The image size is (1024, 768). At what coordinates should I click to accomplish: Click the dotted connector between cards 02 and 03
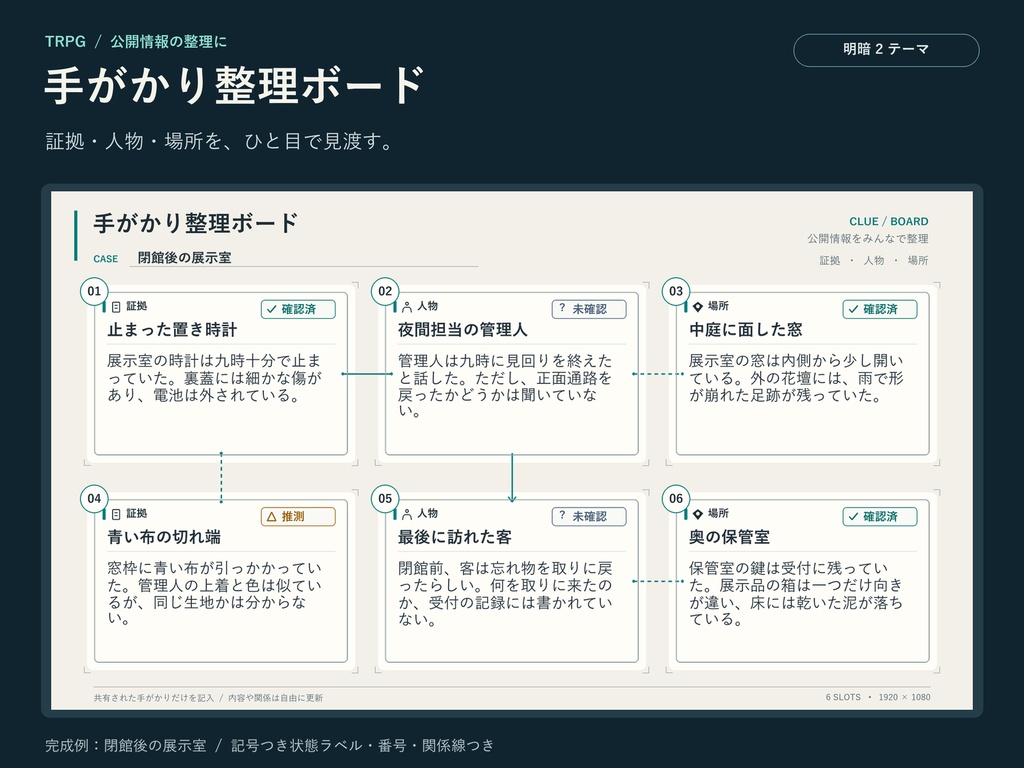(658, 374)
